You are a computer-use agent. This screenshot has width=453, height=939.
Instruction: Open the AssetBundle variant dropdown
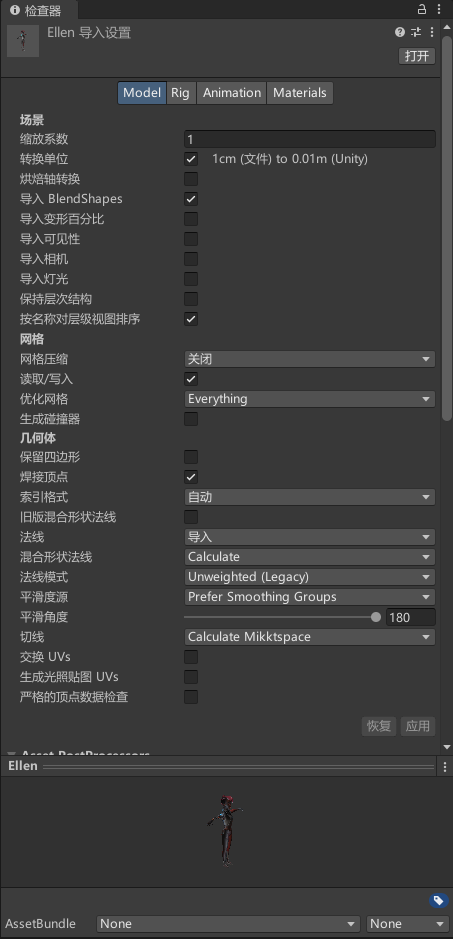pyautogui.click(x=407, y=924)
